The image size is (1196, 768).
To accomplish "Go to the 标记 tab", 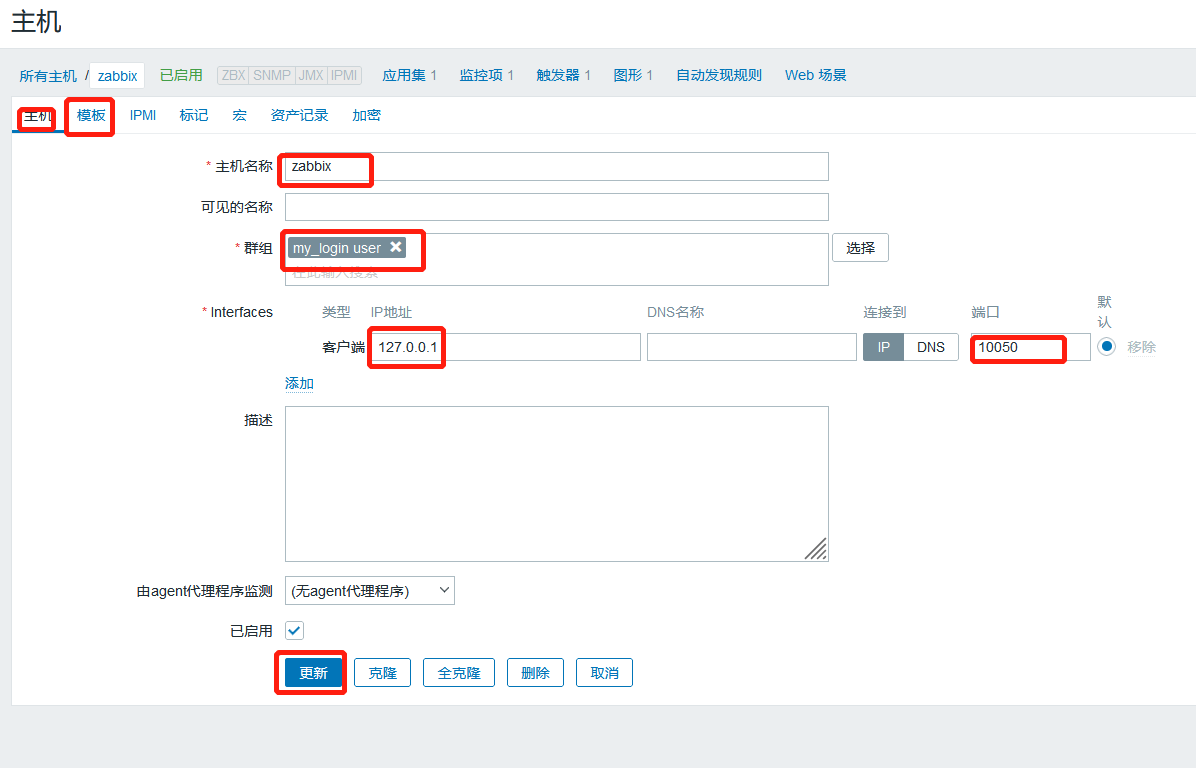I will pos(194,115).
